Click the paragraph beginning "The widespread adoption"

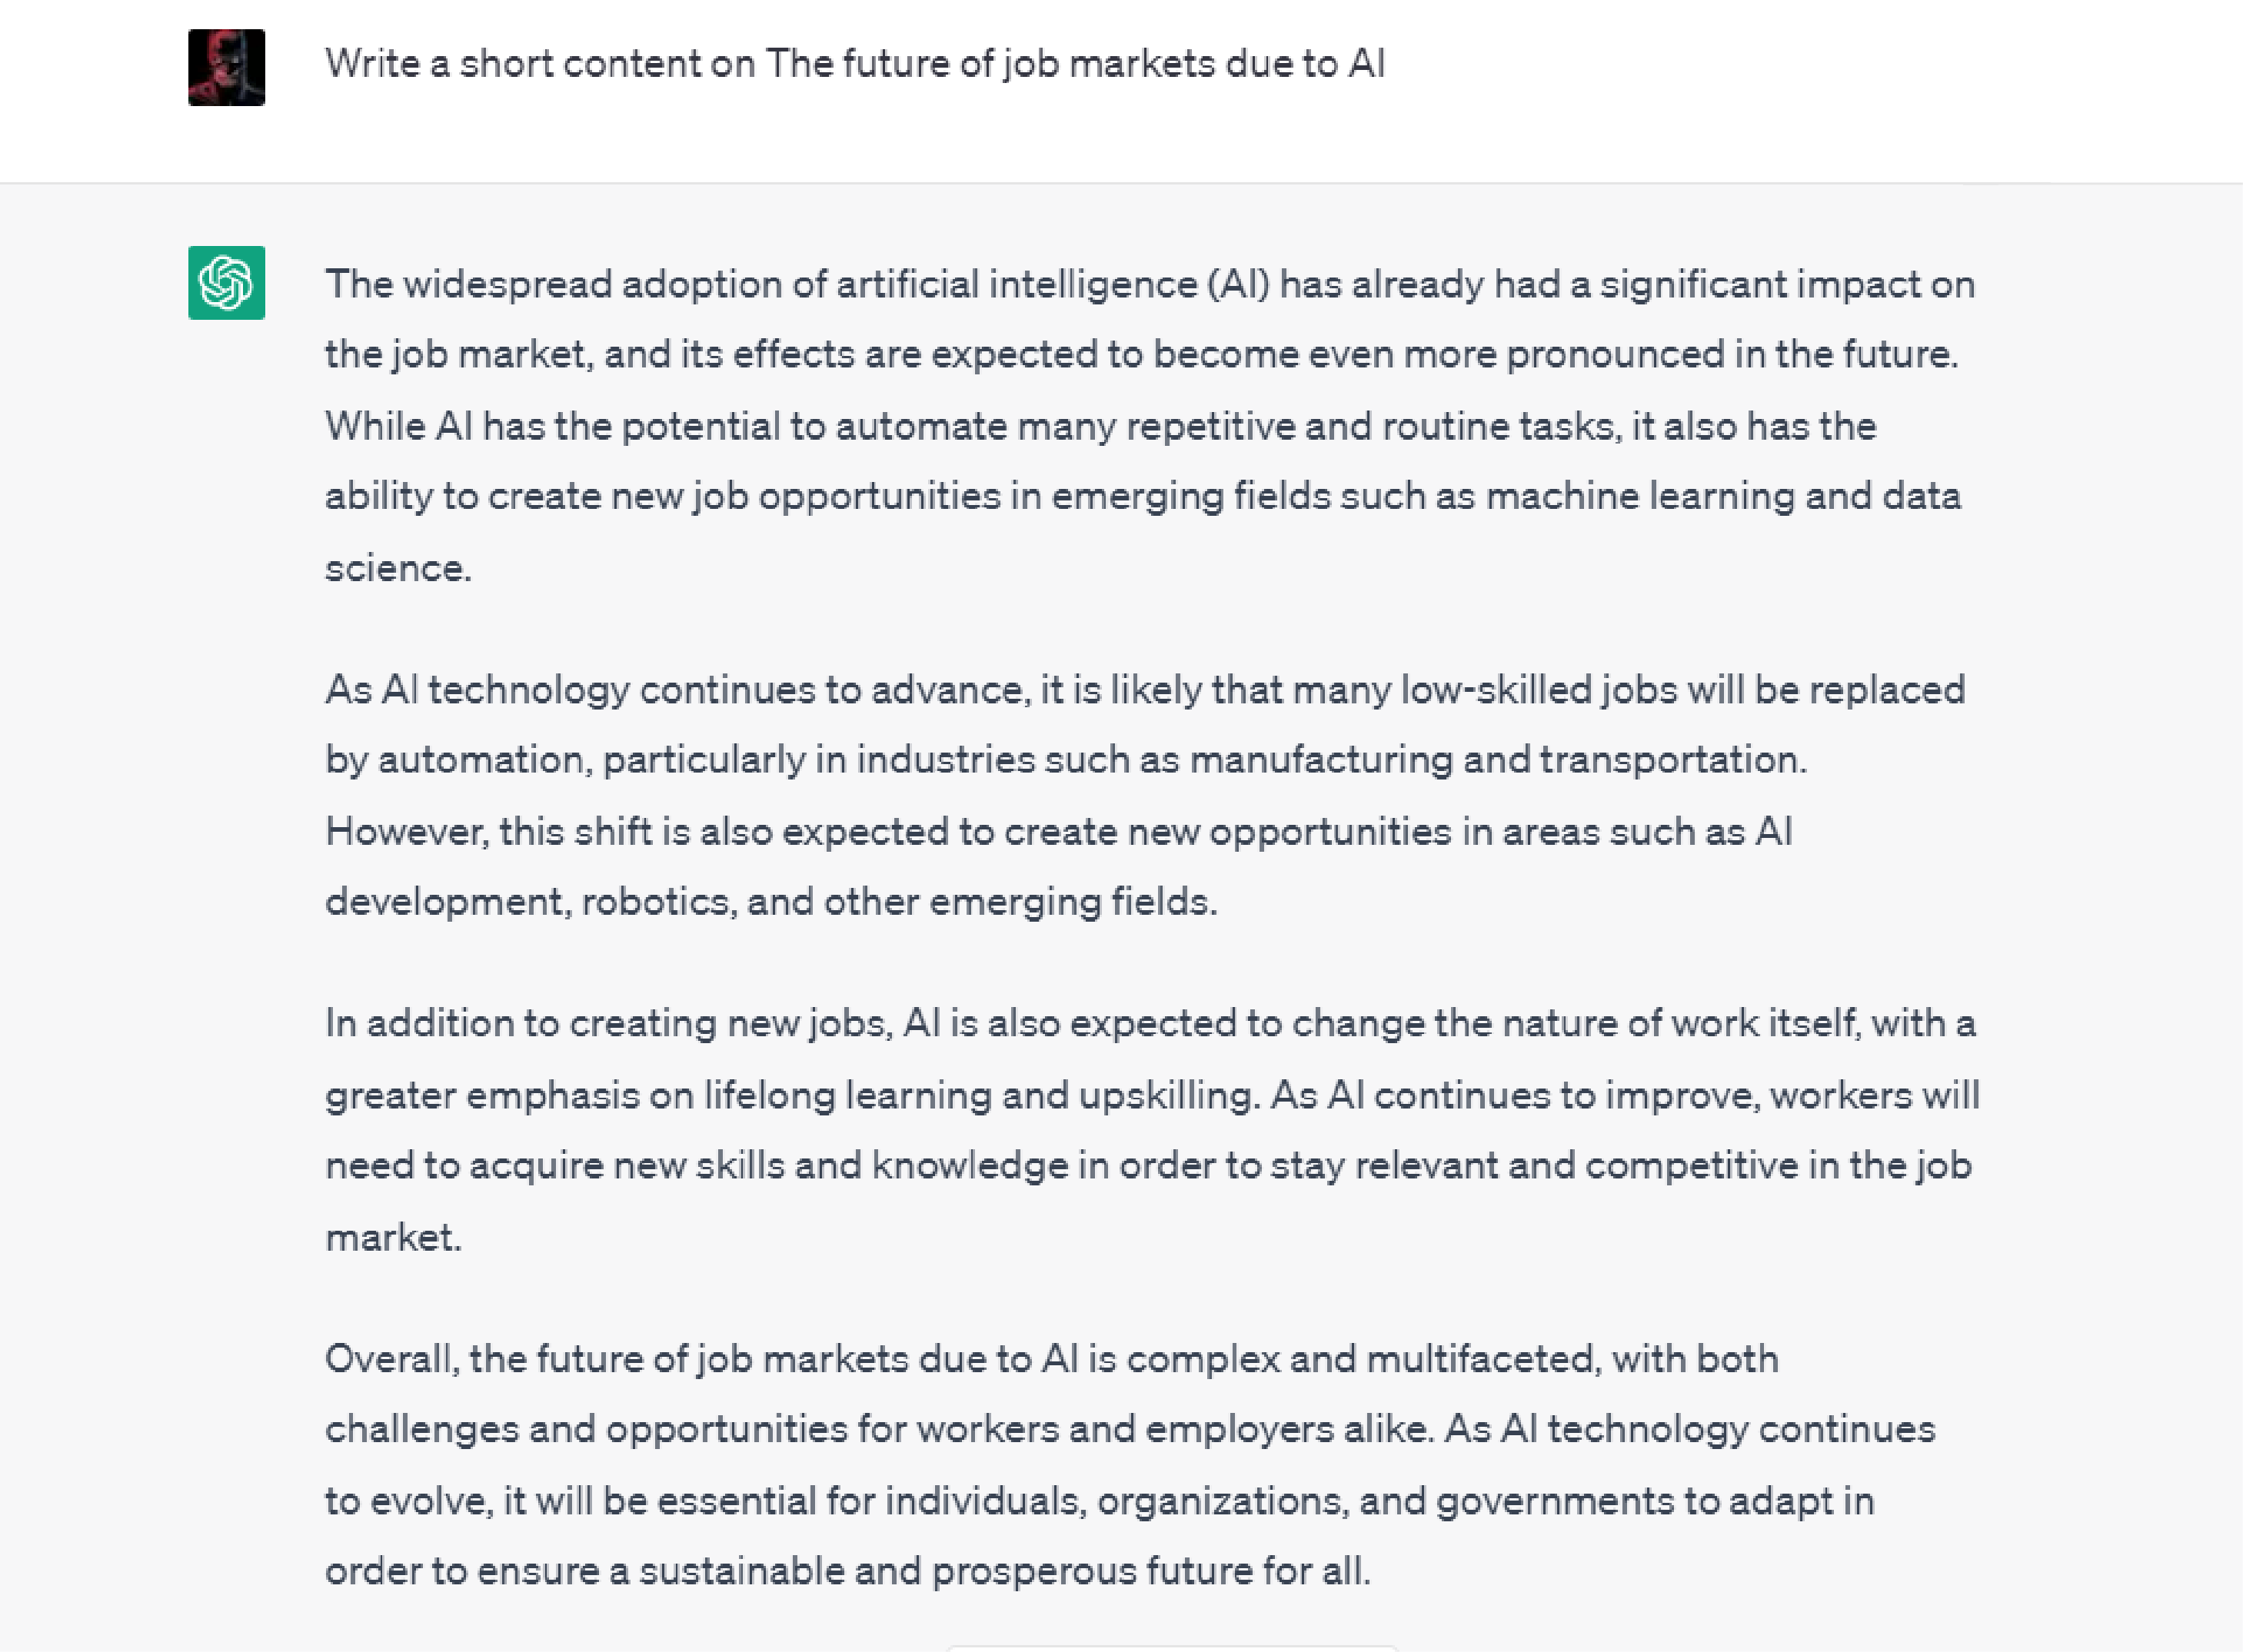coord(1150,426)
